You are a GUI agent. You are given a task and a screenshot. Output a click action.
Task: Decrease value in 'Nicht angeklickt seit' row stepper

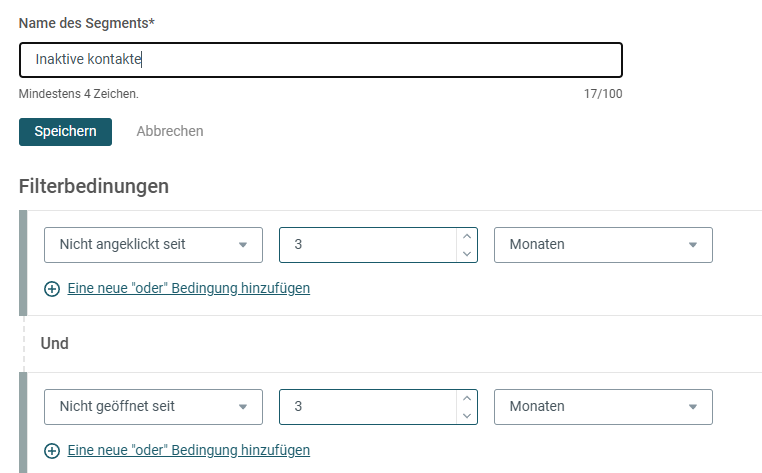click(x=467, y=254)
